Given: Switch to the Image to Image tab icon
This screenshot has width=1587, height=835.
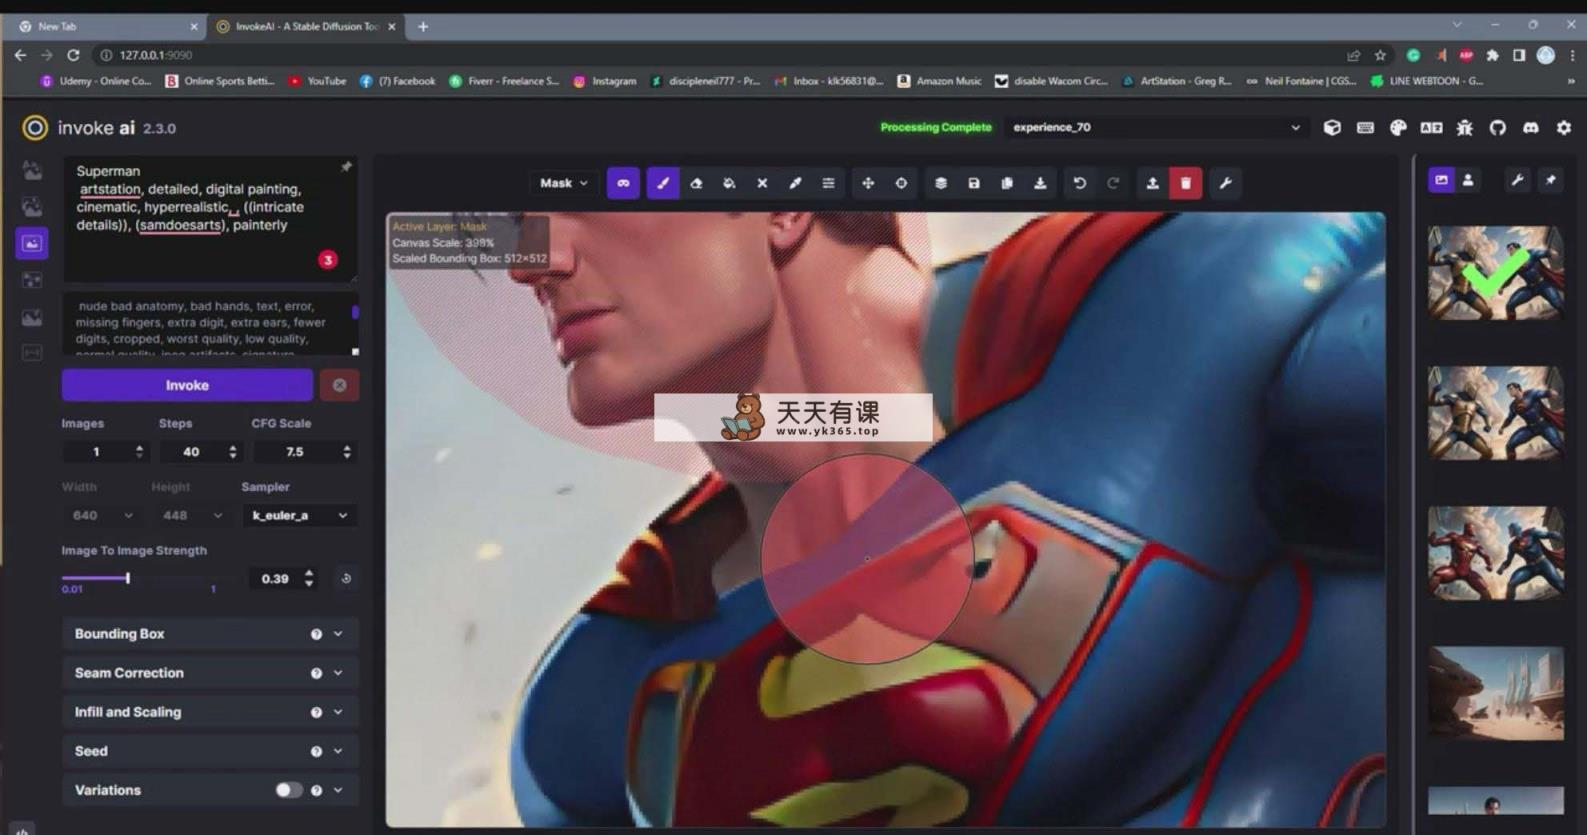Looking at the screenshot, I should 32,207.
